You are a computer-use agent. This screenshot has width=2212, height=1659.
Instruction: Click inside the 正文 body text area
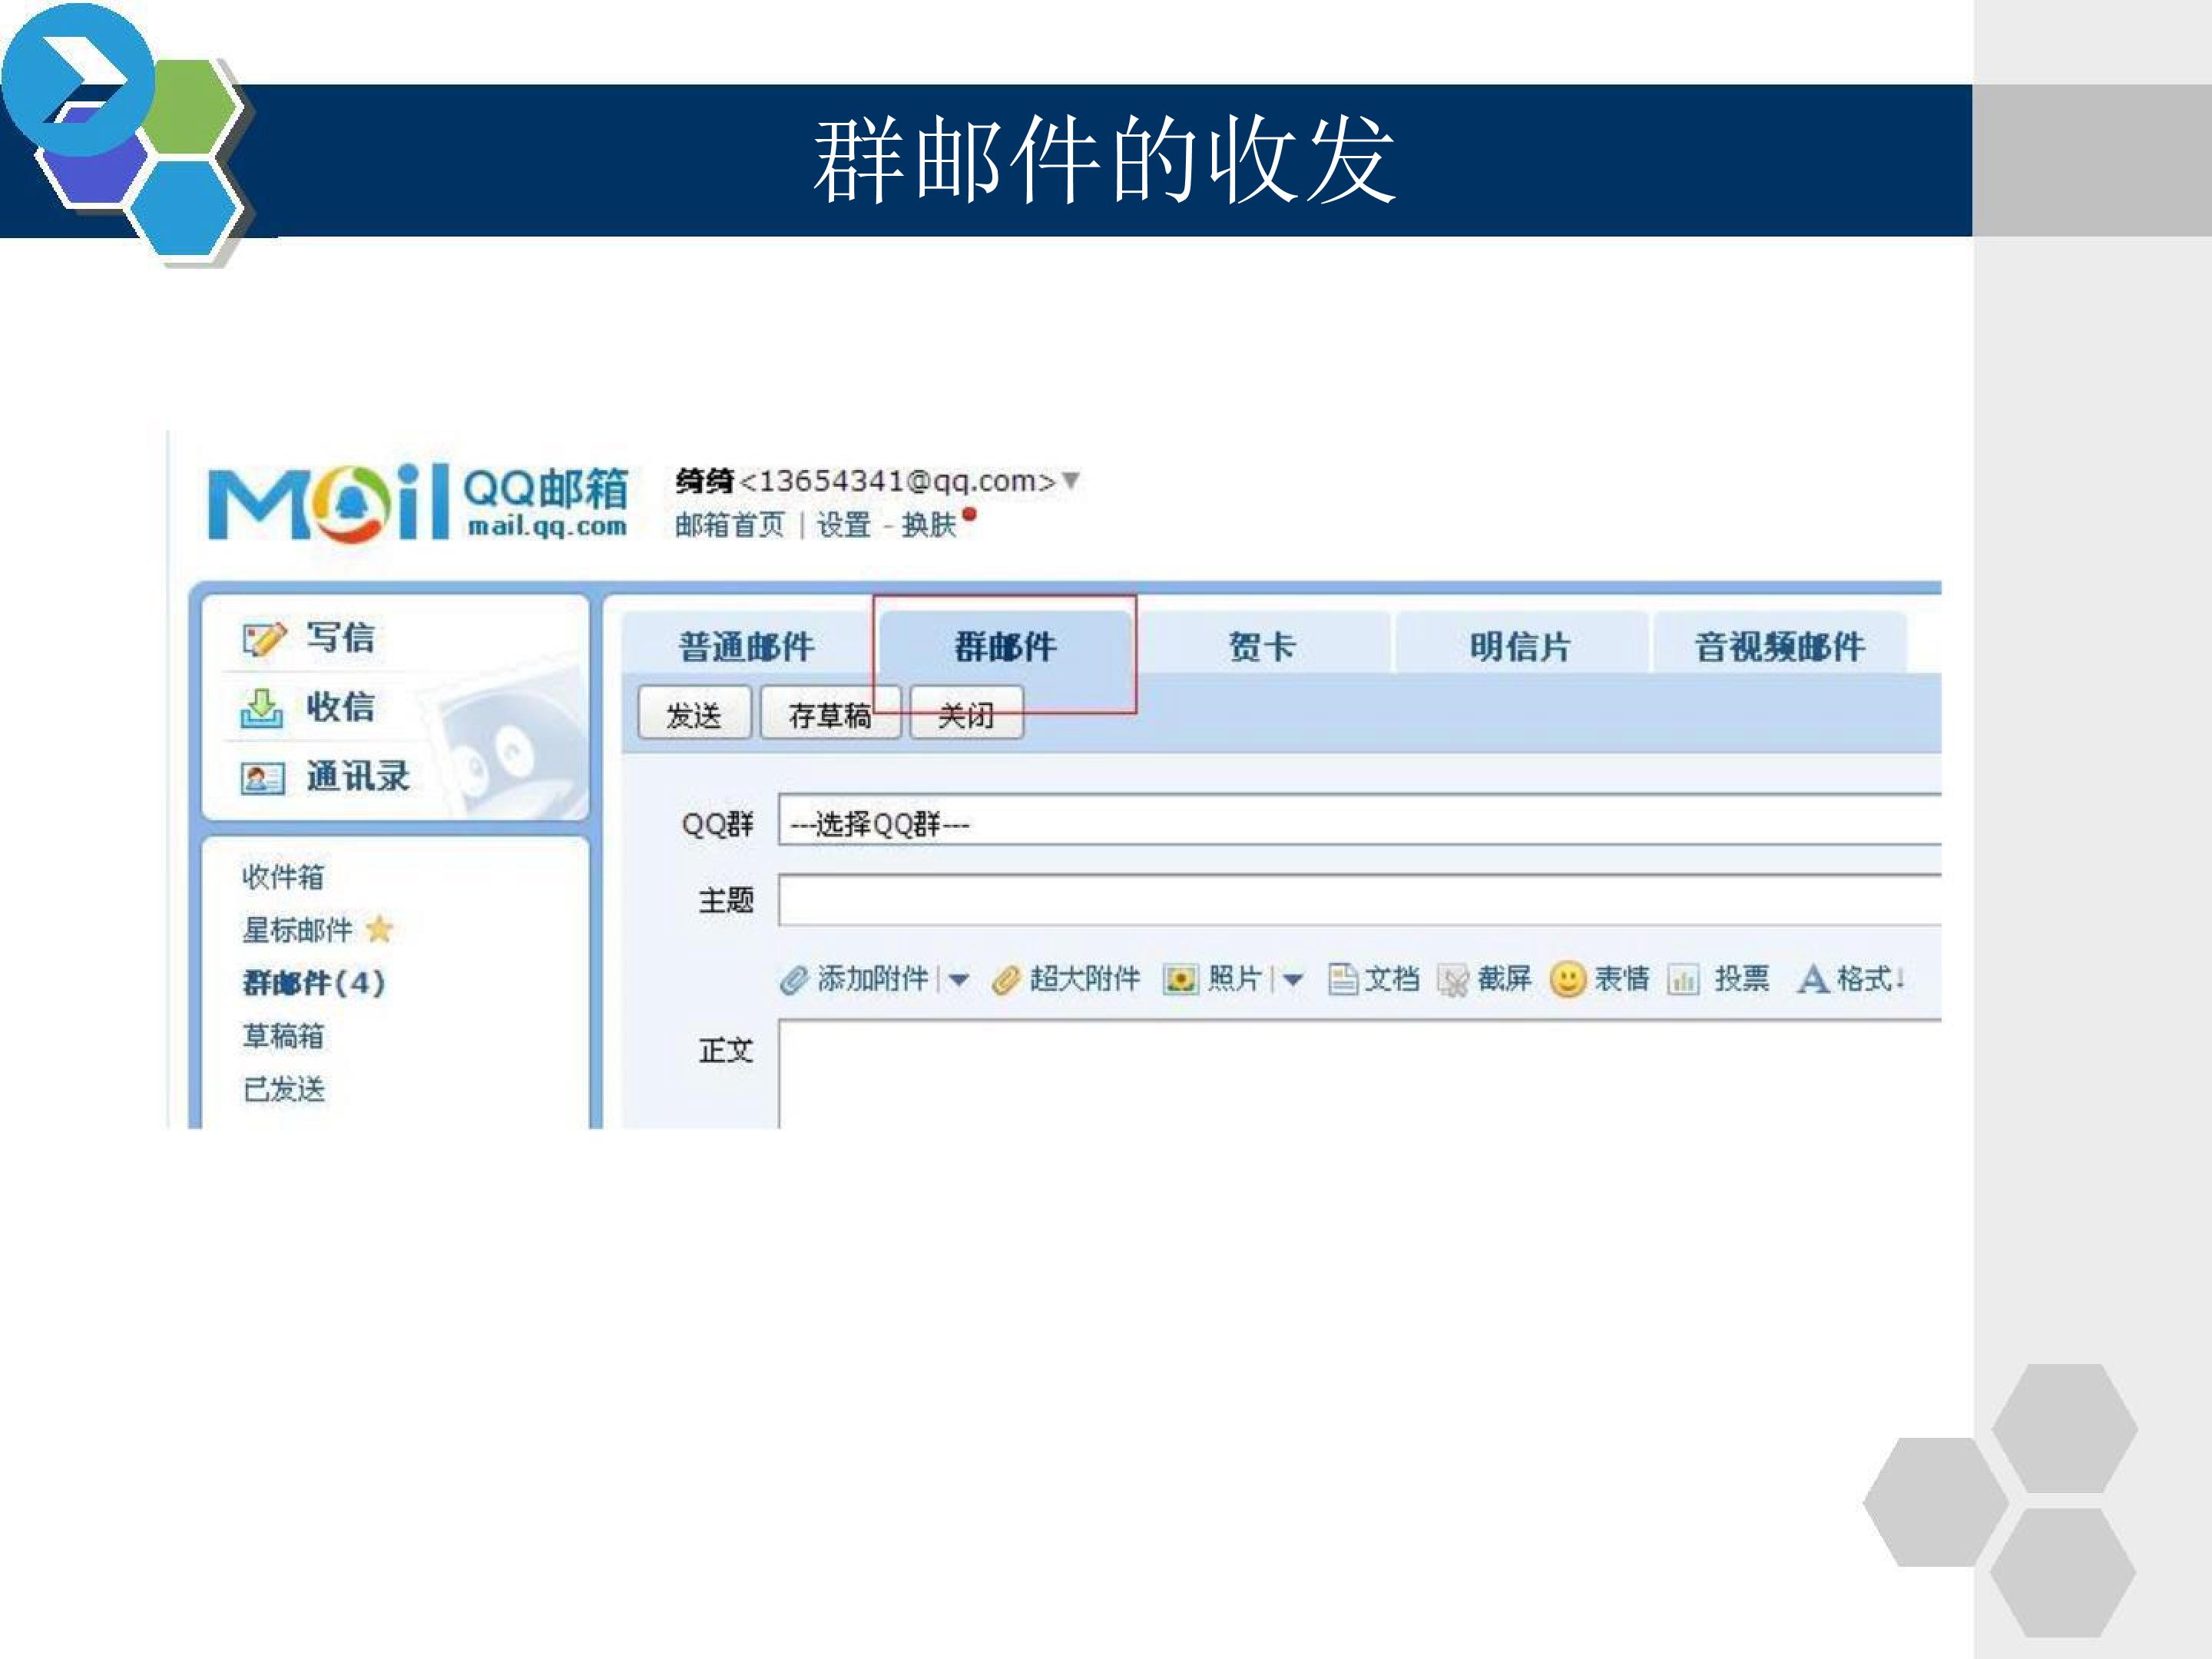click(x=1360, y=1073)
